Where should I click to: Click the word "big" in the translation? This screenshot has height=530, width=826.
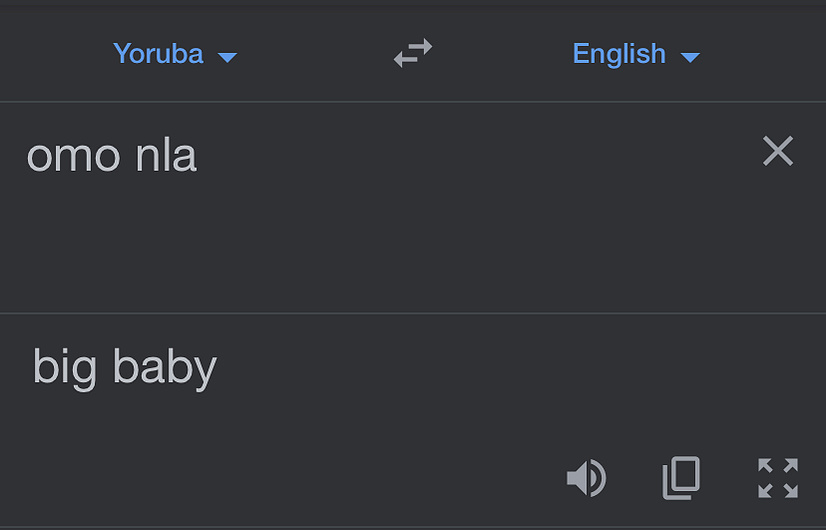(65, 368)
